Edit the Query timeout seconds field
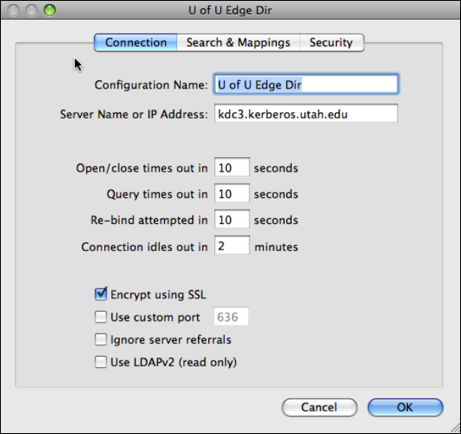The height and width of the screenshot is (434, 461). (x=232, y=193)
